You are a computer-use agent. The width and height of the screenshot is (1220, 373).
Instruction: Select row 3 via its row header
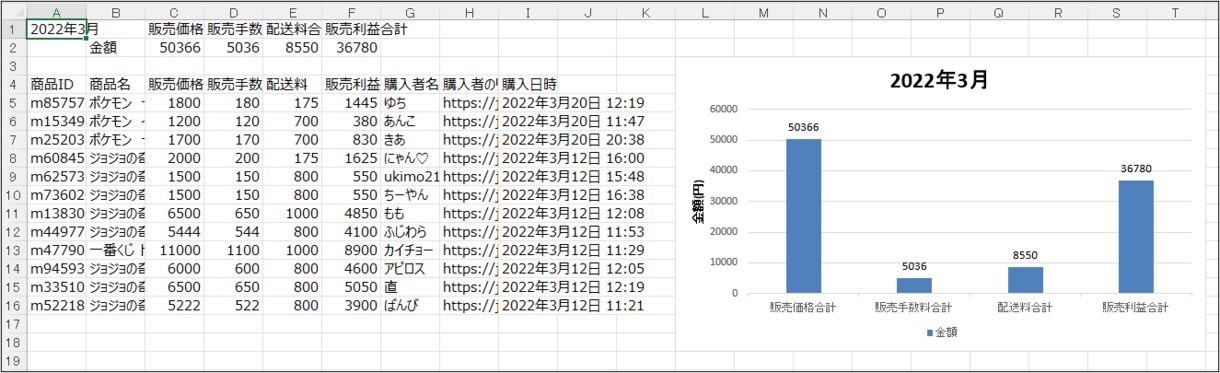point(13,65)
